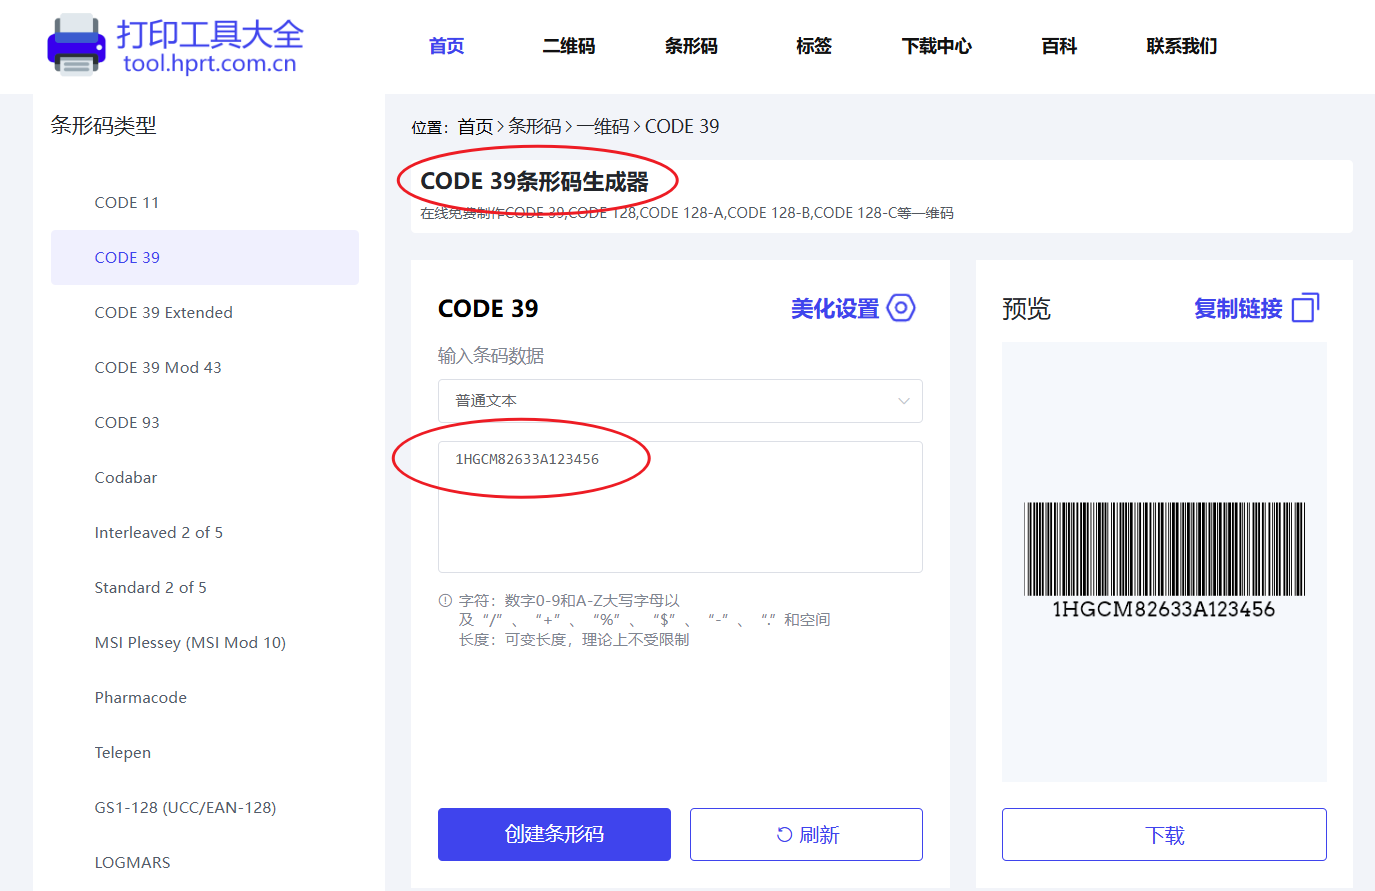
Task: Click 一维码 in the breadcrumb
Action: 603,127
